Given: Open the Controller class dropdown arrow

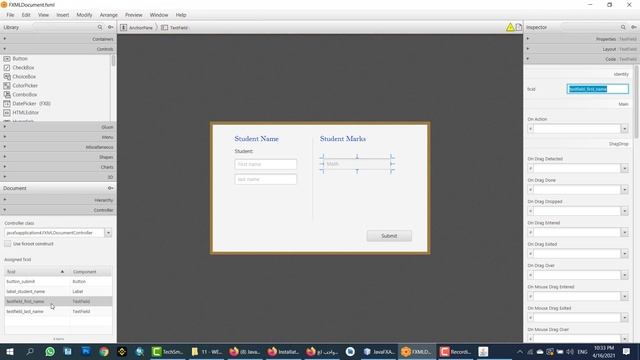Looking at the screenshot, I should [x=108, y=233].
